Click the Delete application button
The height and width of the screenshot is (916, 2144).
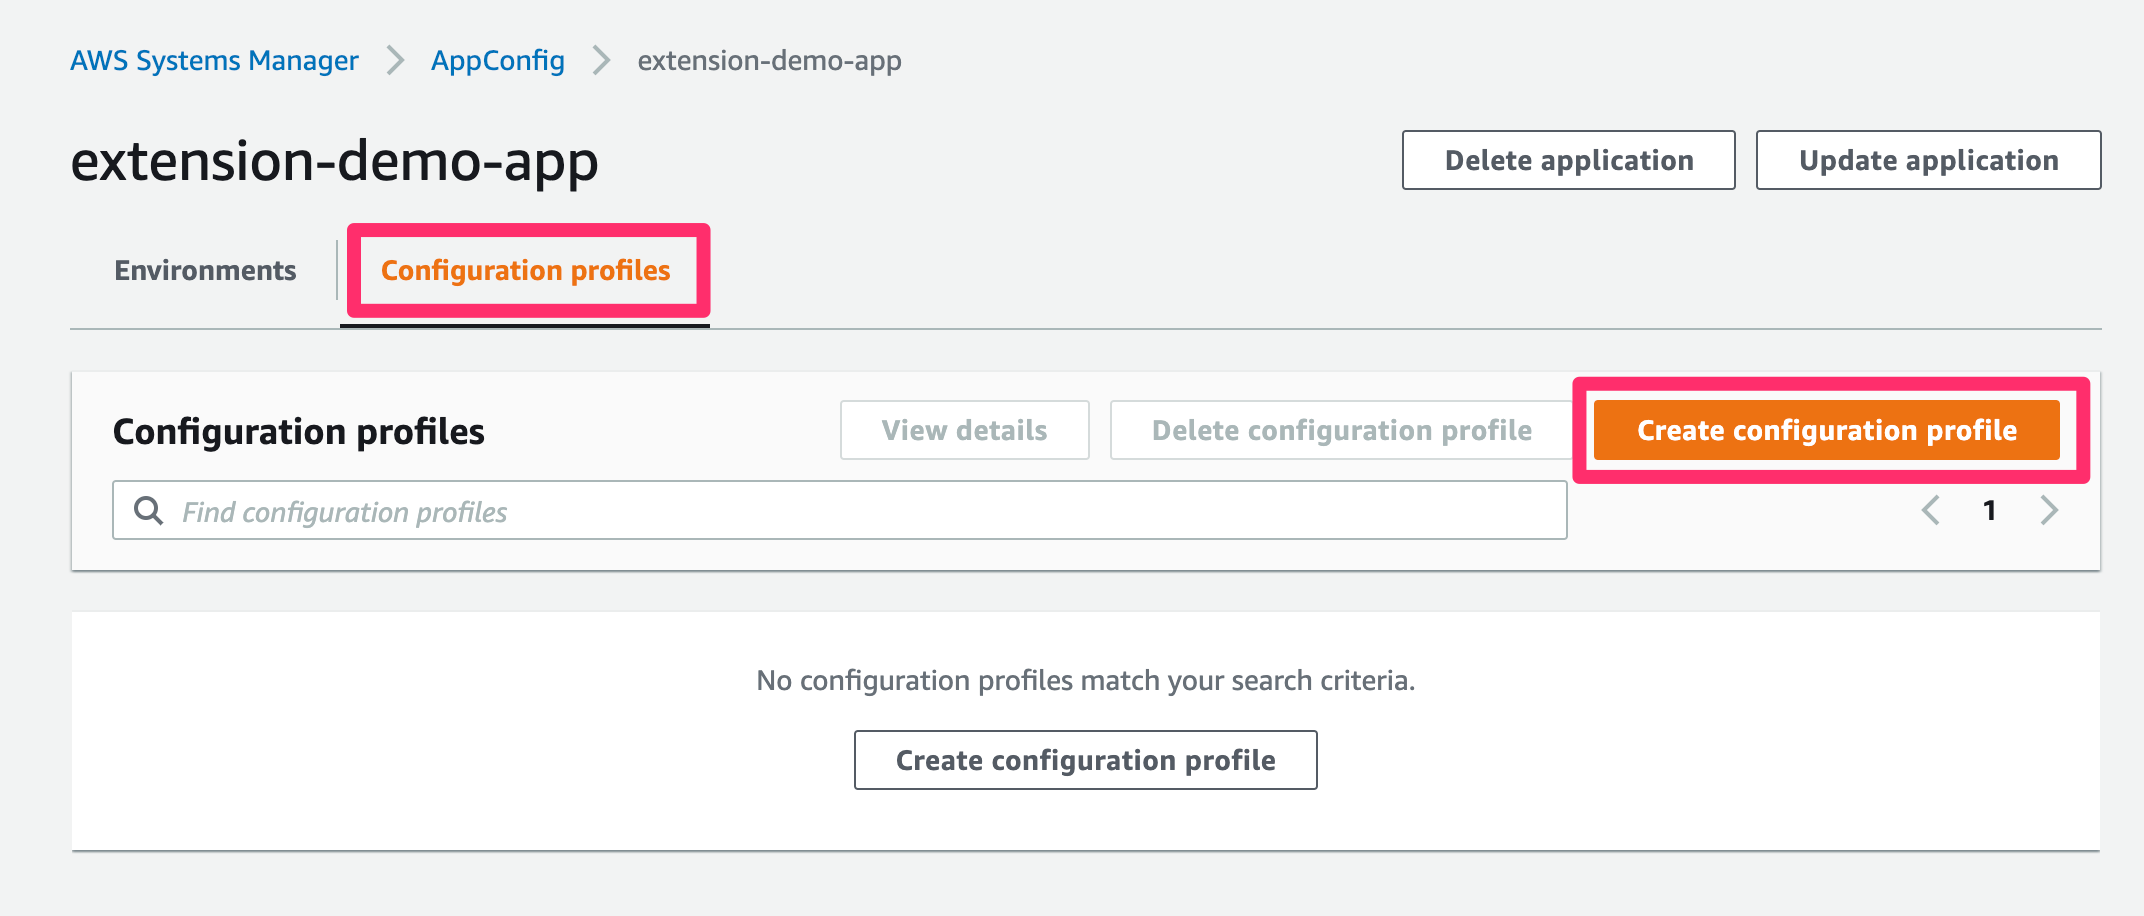click(1569, 160)
